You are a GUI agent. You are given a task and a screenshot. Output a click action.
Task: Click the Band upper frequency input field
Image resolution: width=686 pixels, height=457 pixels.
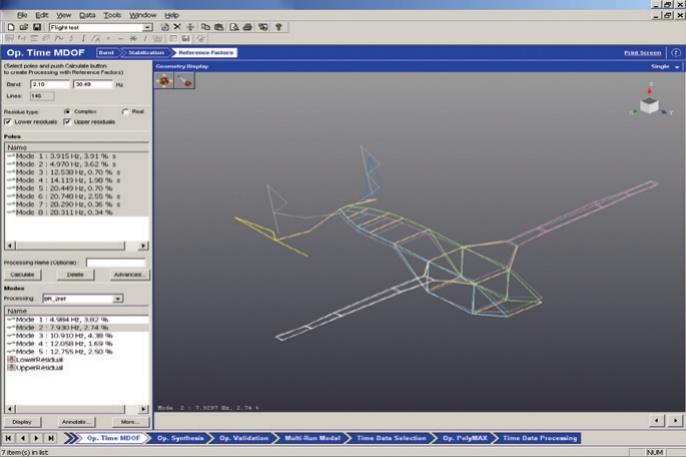93,84
